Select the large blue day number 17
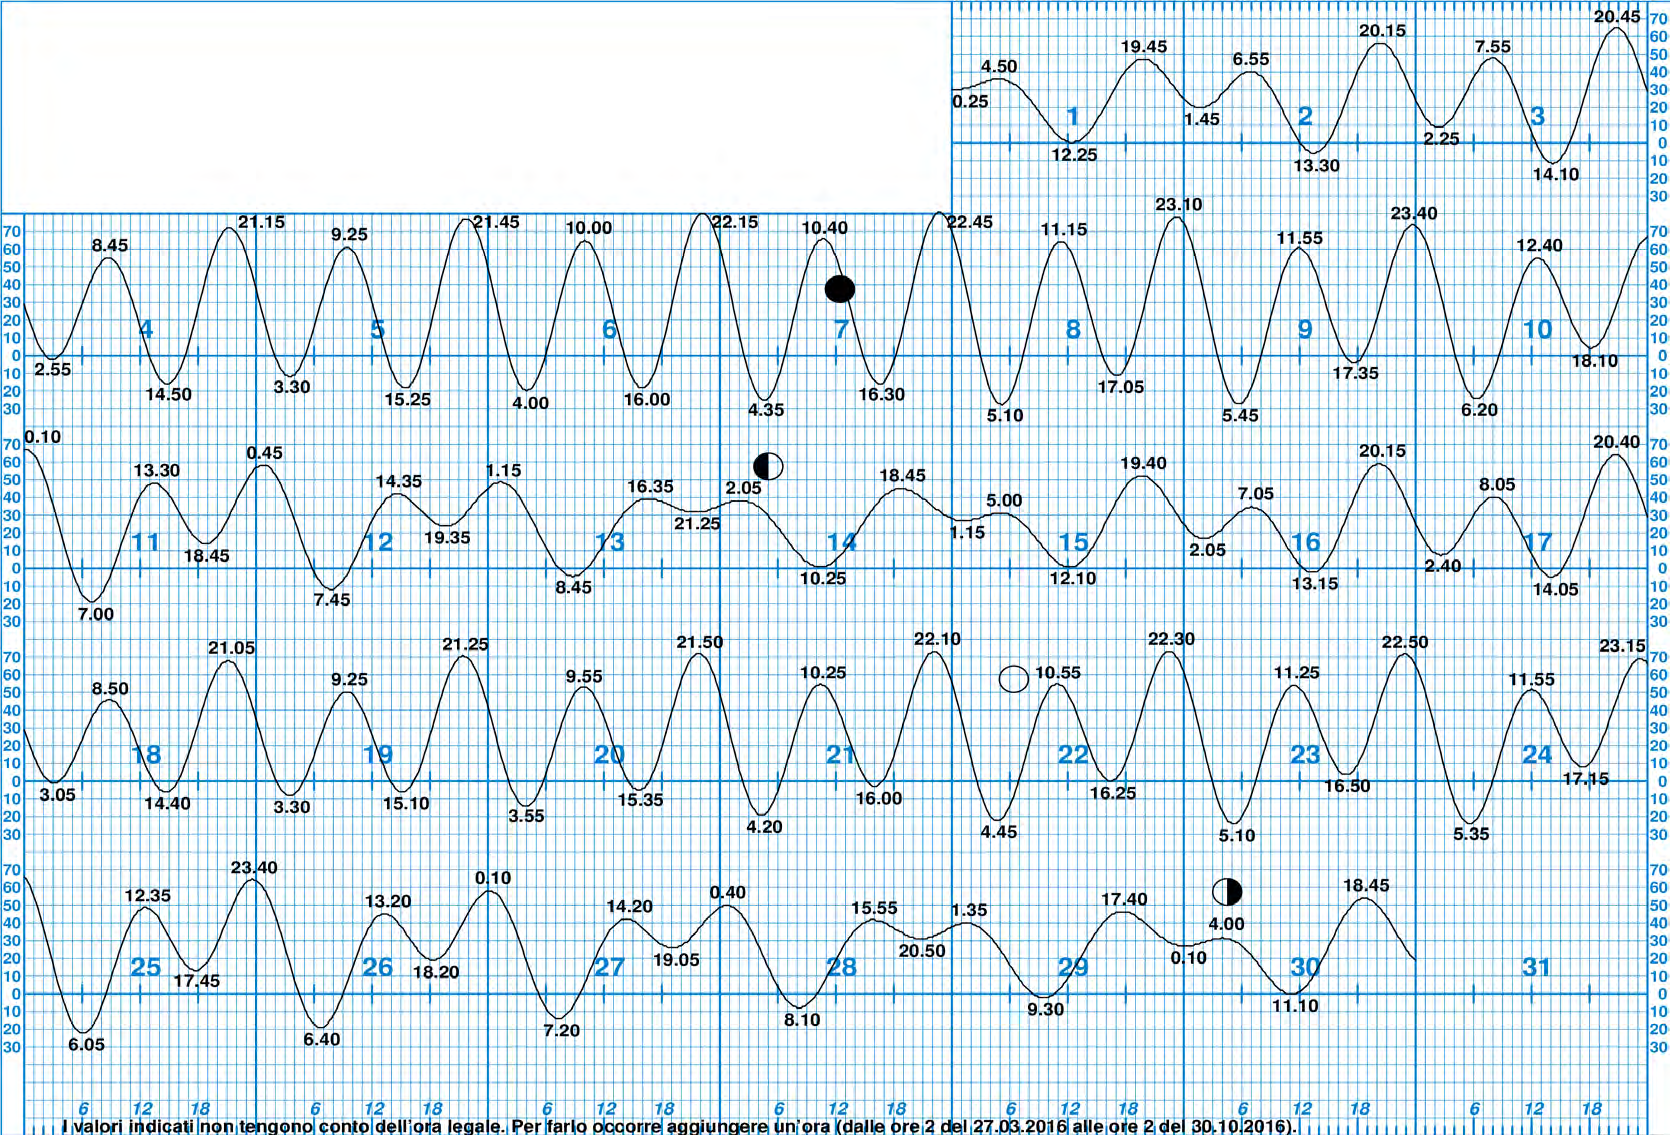Image resolution: width=1670 pixels, height=1135 pixels. tap(1537, 542)
